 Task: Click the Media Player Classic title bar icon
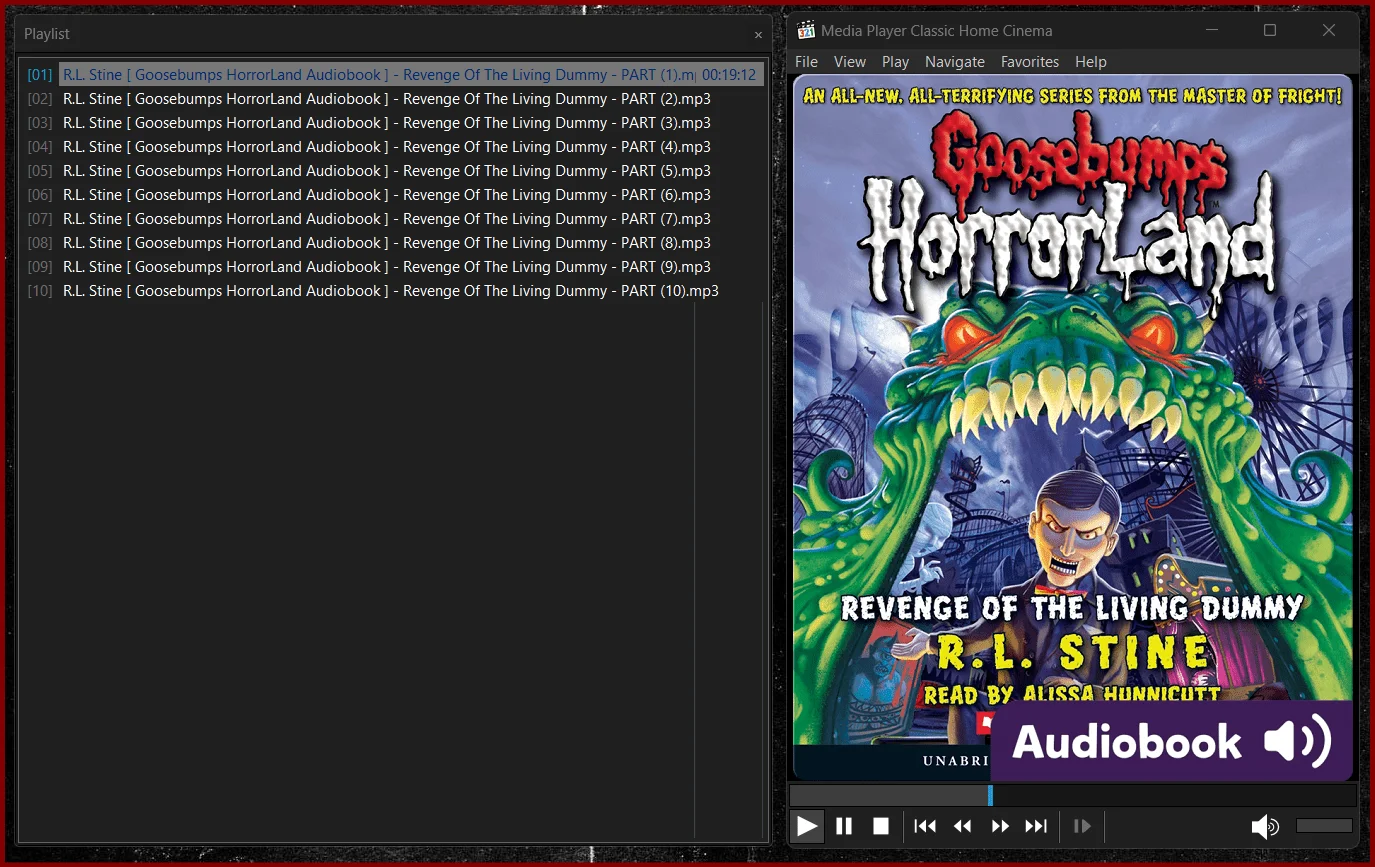pyautogui.click(x=806, y=31)
